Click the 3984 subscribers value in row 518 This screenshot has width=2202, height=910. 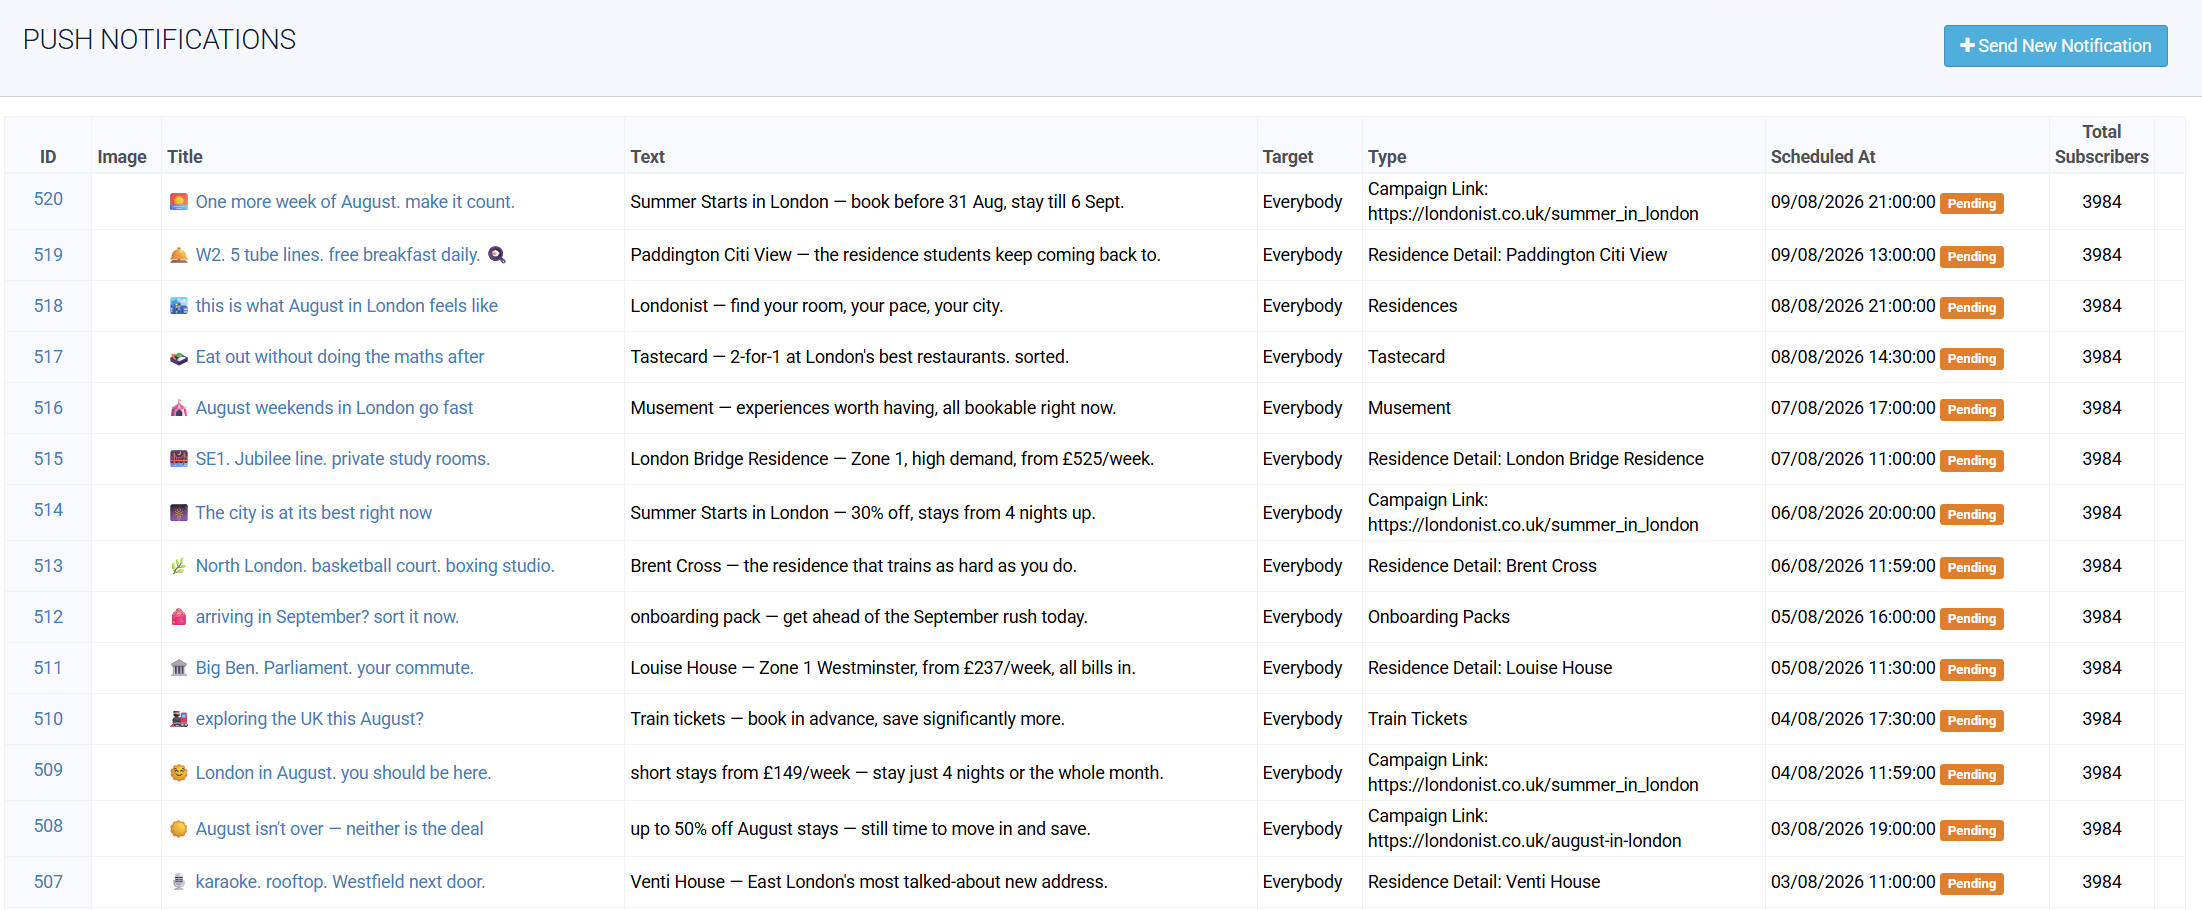2101,306
